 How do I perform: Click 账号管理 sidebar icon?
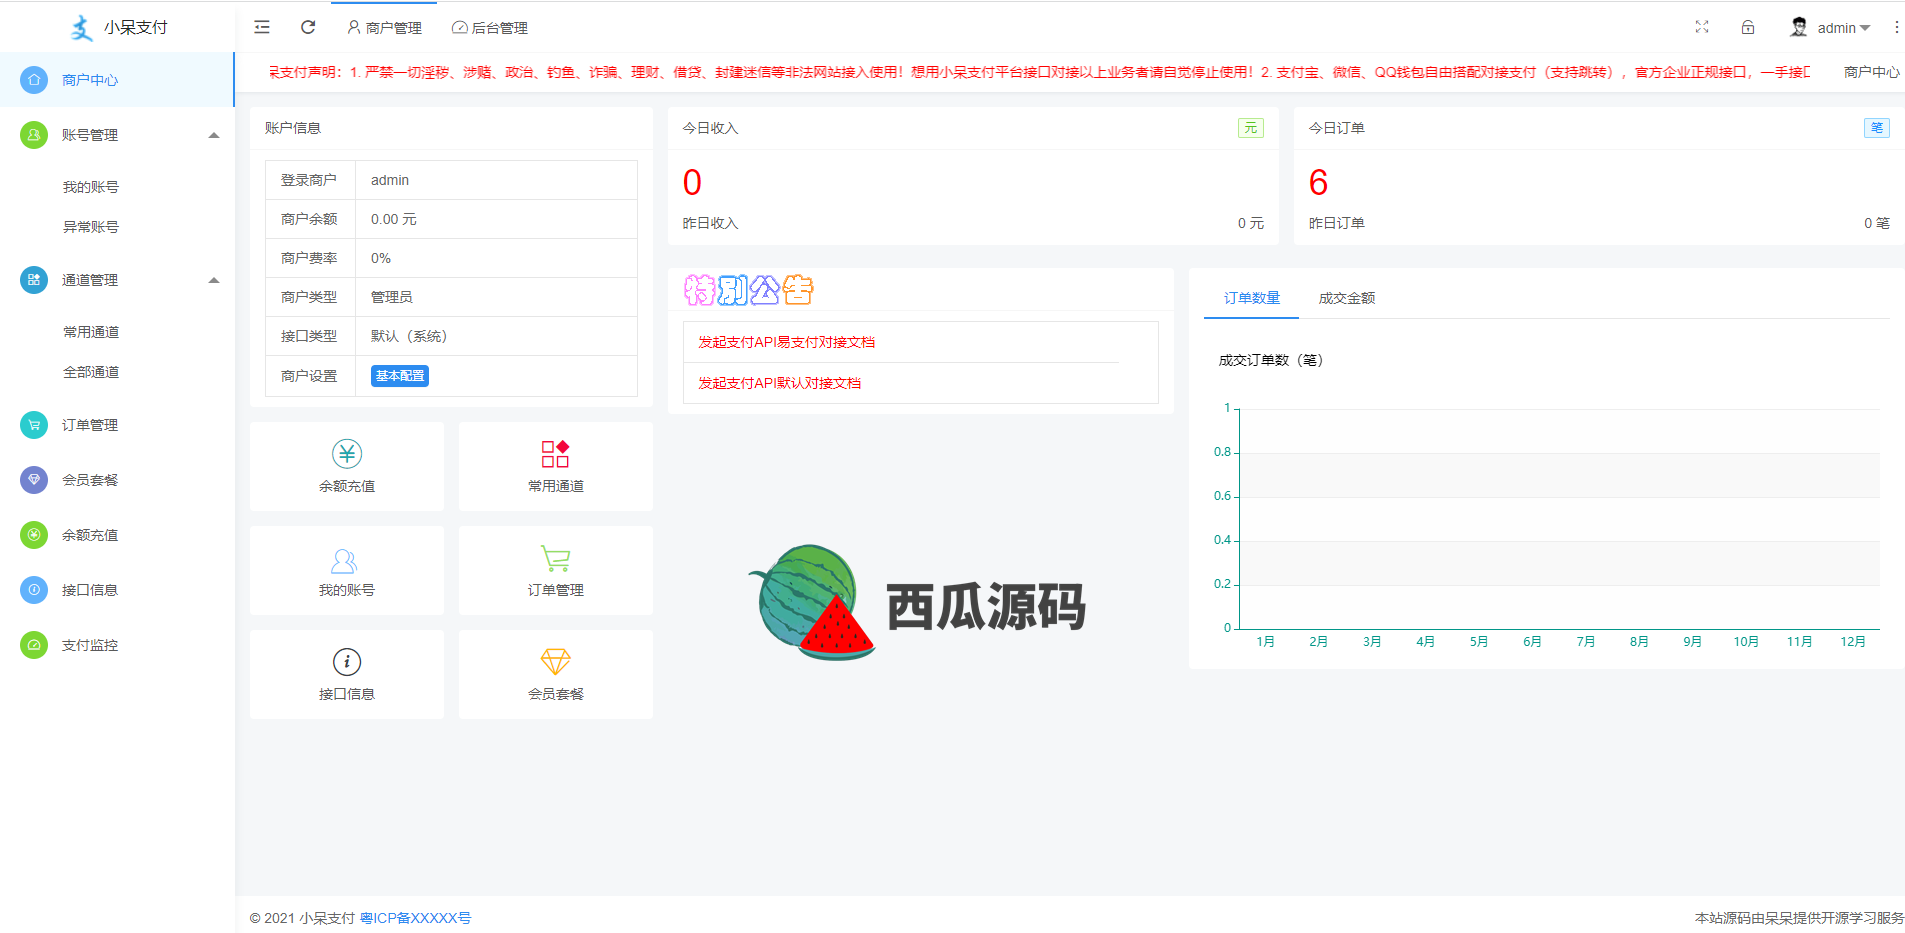[x=34, y=135]
